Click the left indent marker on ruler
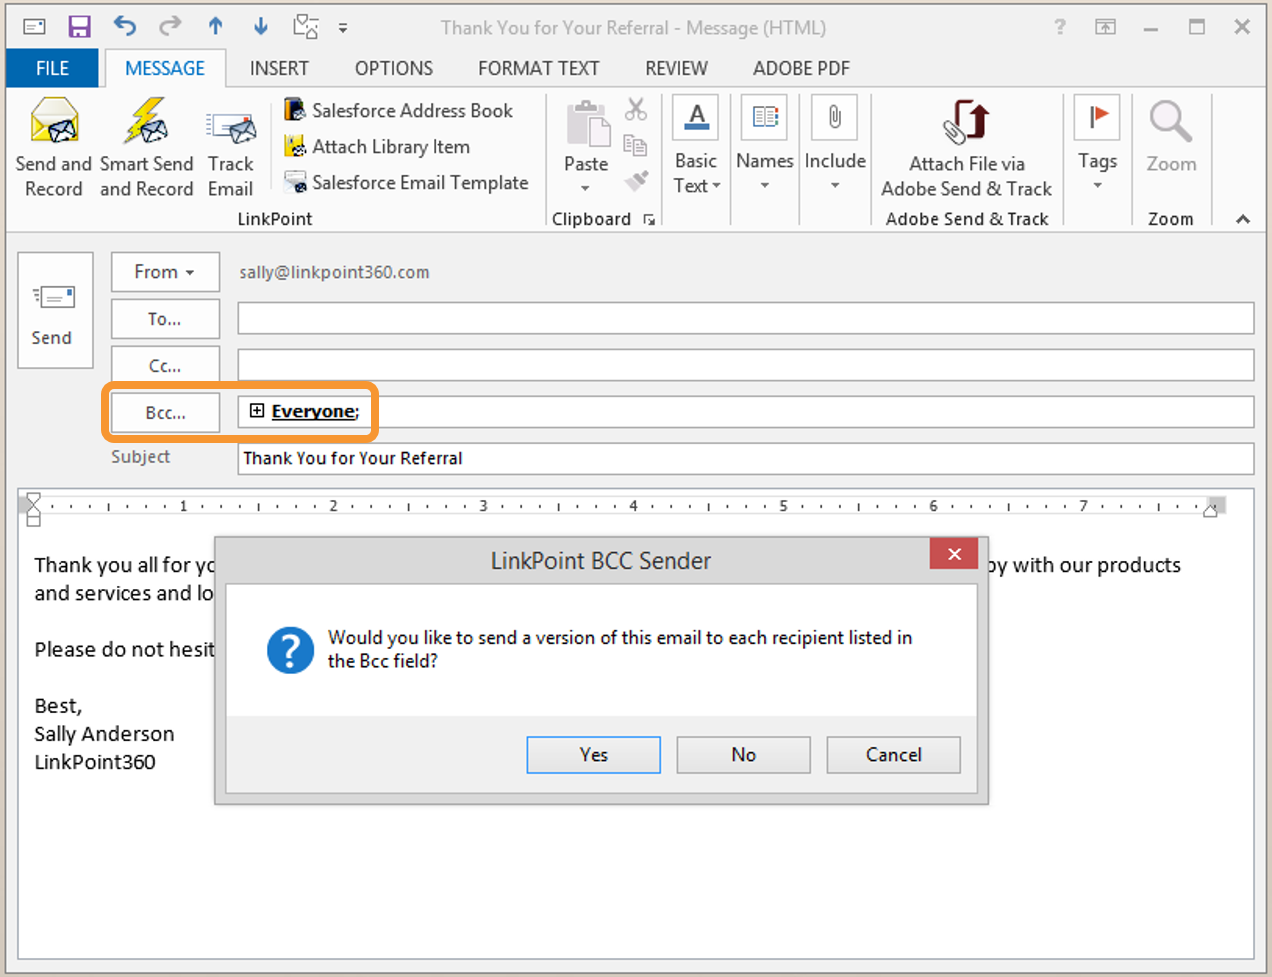This screenshot has height=977, width=1272. (x=33, y=509)
